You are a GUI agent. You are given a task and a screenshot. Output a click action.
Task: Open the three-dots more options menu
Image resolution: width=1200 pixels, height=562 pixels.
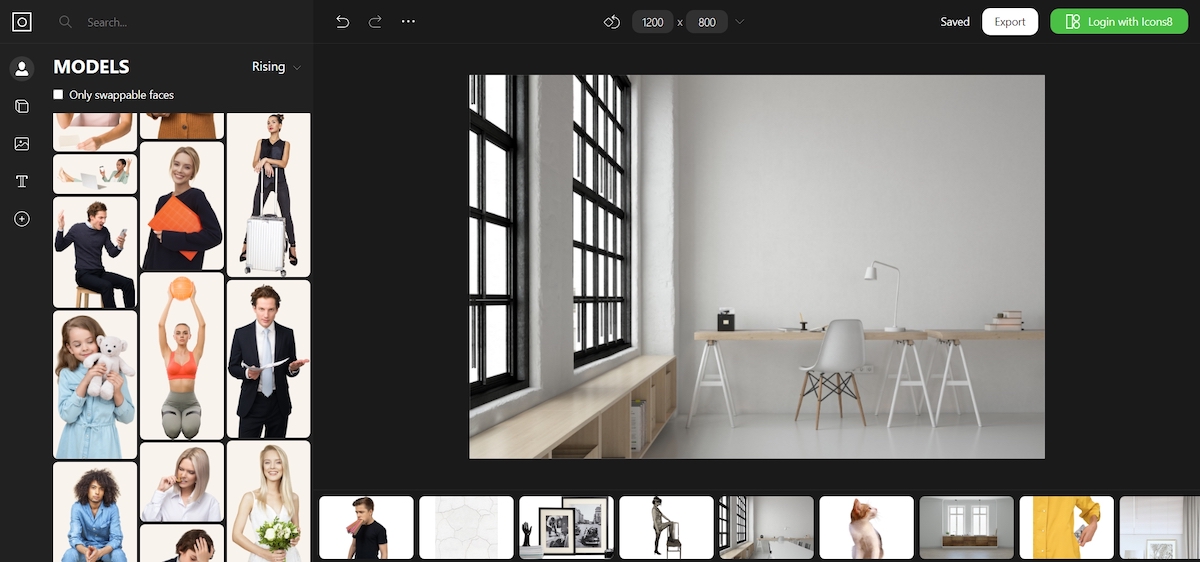(408, 21)
